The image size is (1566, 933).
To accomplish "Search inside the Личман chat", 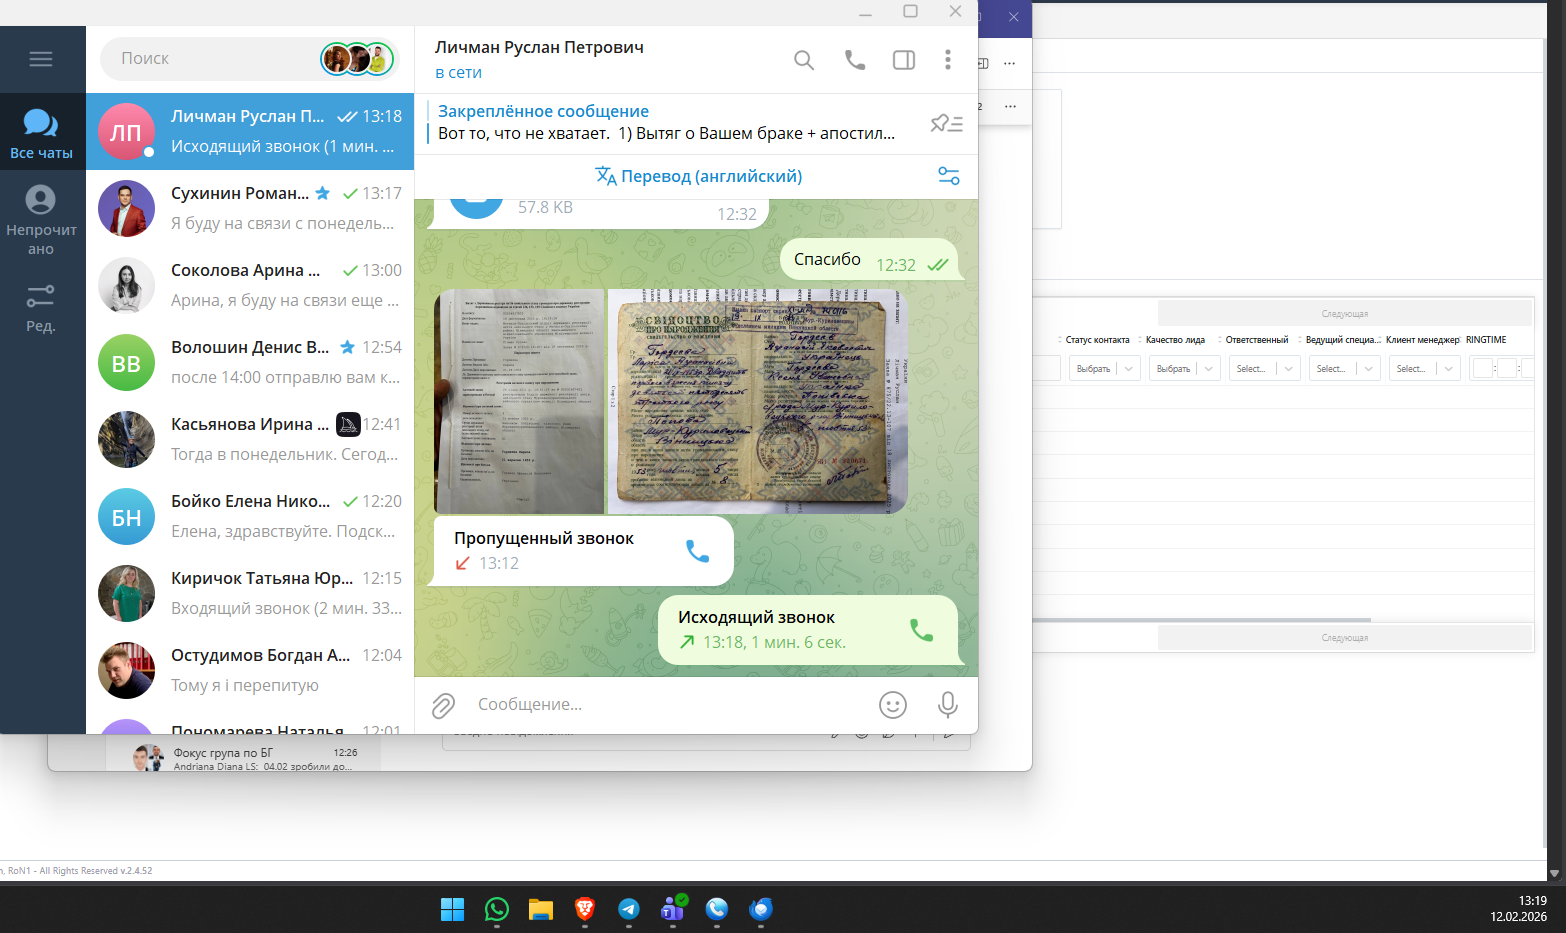I will click(804, 60).
